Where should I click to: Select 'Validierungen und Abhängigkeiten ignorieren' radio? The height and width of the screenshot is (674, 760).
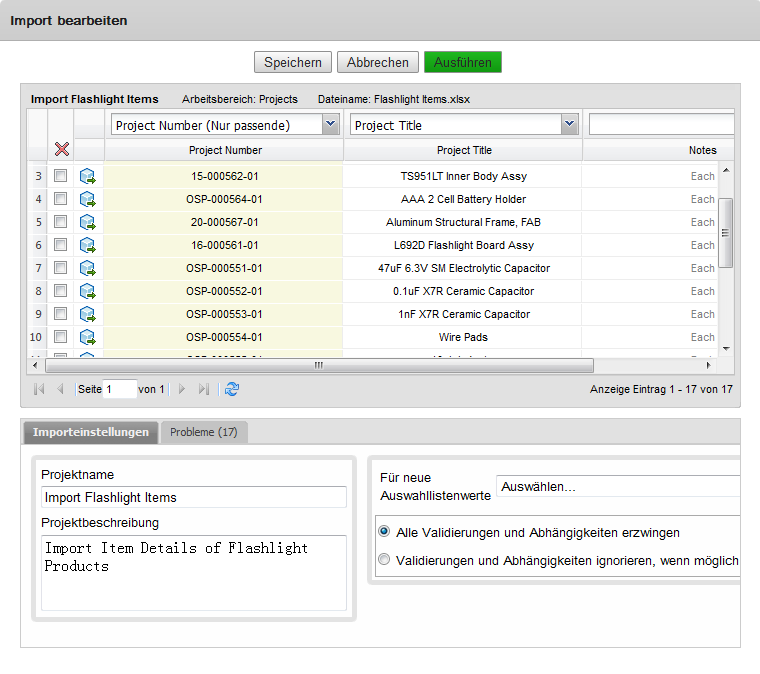[x=384, y=560]
